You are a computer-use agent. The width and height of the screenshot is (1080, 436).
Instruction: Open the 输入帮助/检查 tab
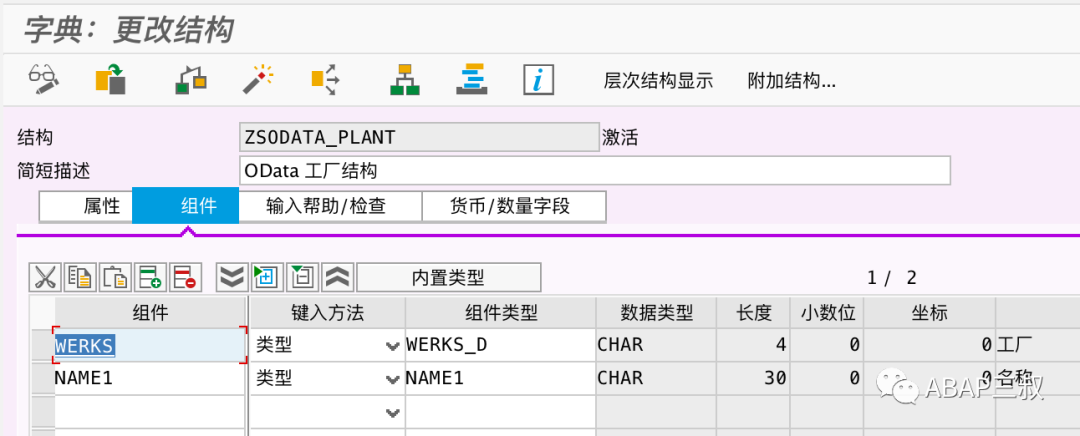tap(331, 206)
